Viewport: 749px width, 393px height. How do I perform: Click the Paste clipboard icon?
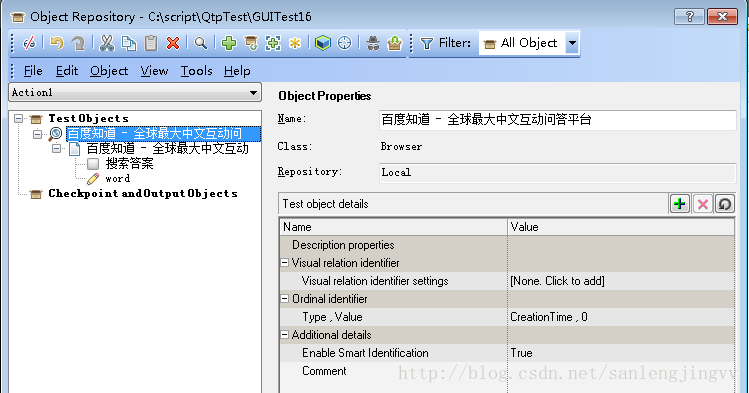tap(151, 43)
